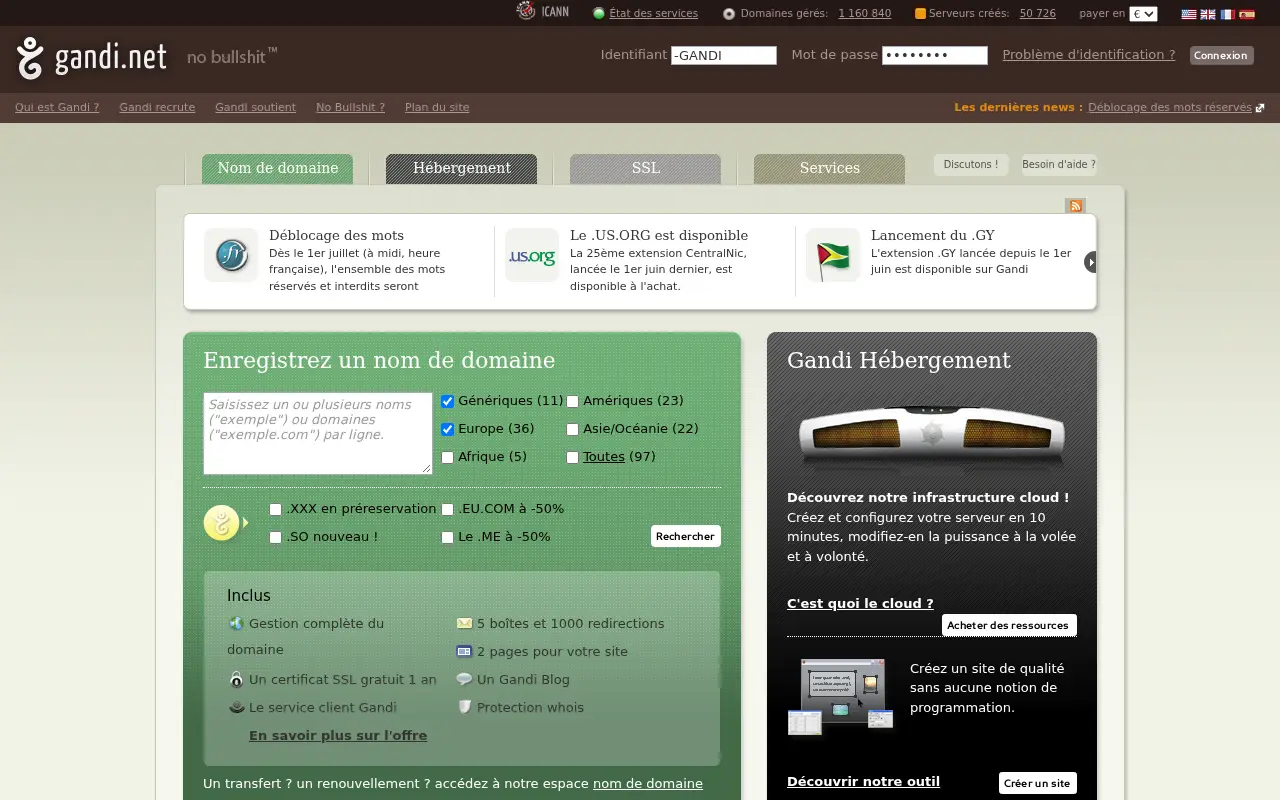Enable Le .ME à -50% option

coord(447,537)
